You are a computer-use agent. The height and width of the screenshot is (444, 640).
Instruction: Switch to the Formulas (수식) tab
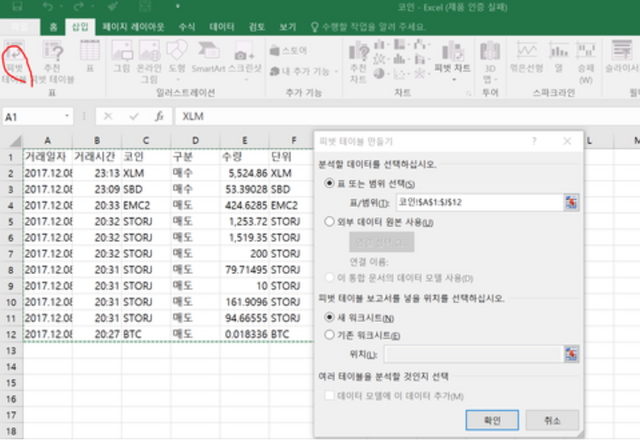(x=187, y=27)
